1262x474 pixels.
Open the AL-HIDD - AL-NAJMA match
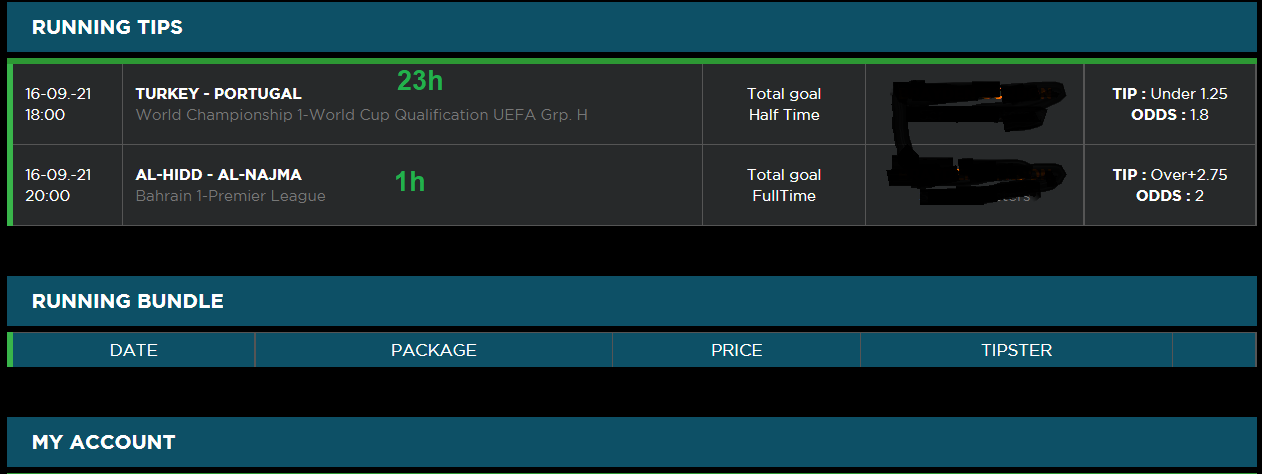click(218, 175)
